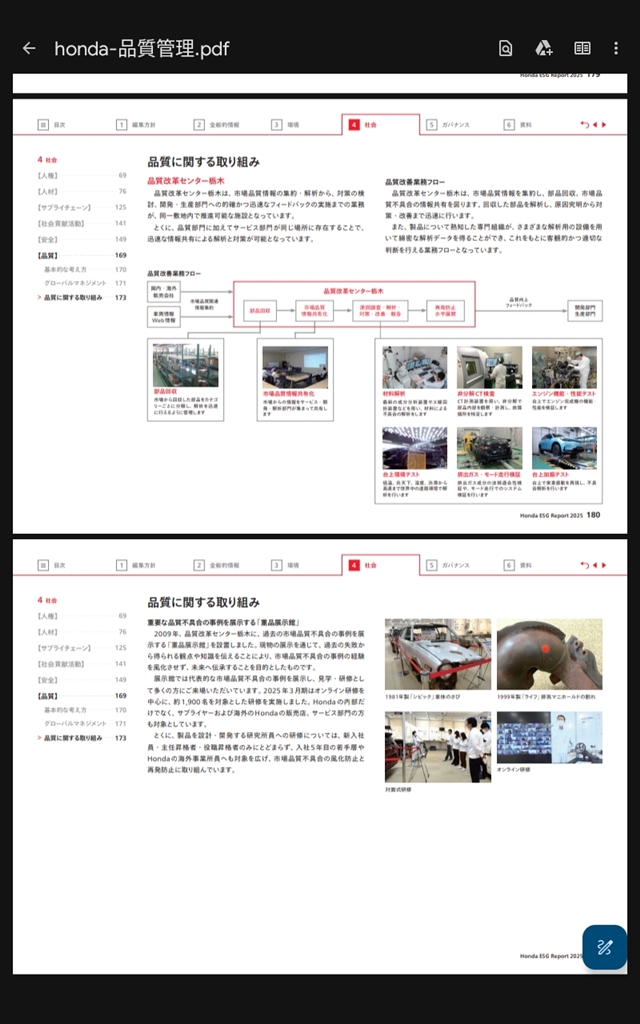Screen dimensions: 640x1024
Task: Select tab 1 編集方針 on the 展示館 page
Action: click(136, 565)
